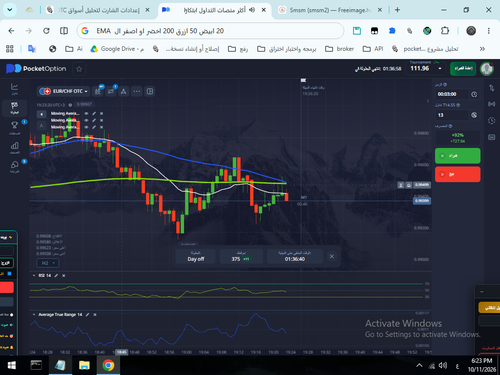Open the bottom icon in right sidebar
The image size is (500, 375).
491,137
